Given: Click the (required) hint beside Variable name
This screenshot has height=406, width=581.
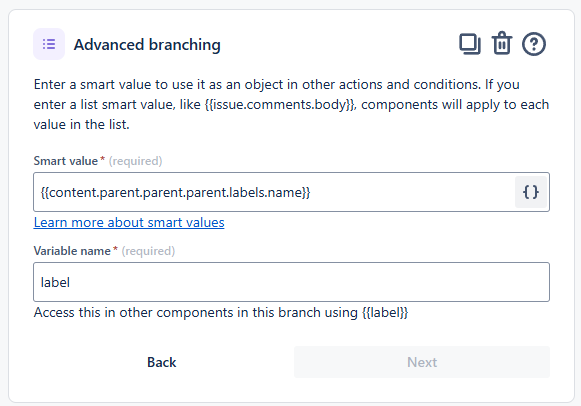Looking at the screenshot, I should pyautogui.click(x=148, y=251).
